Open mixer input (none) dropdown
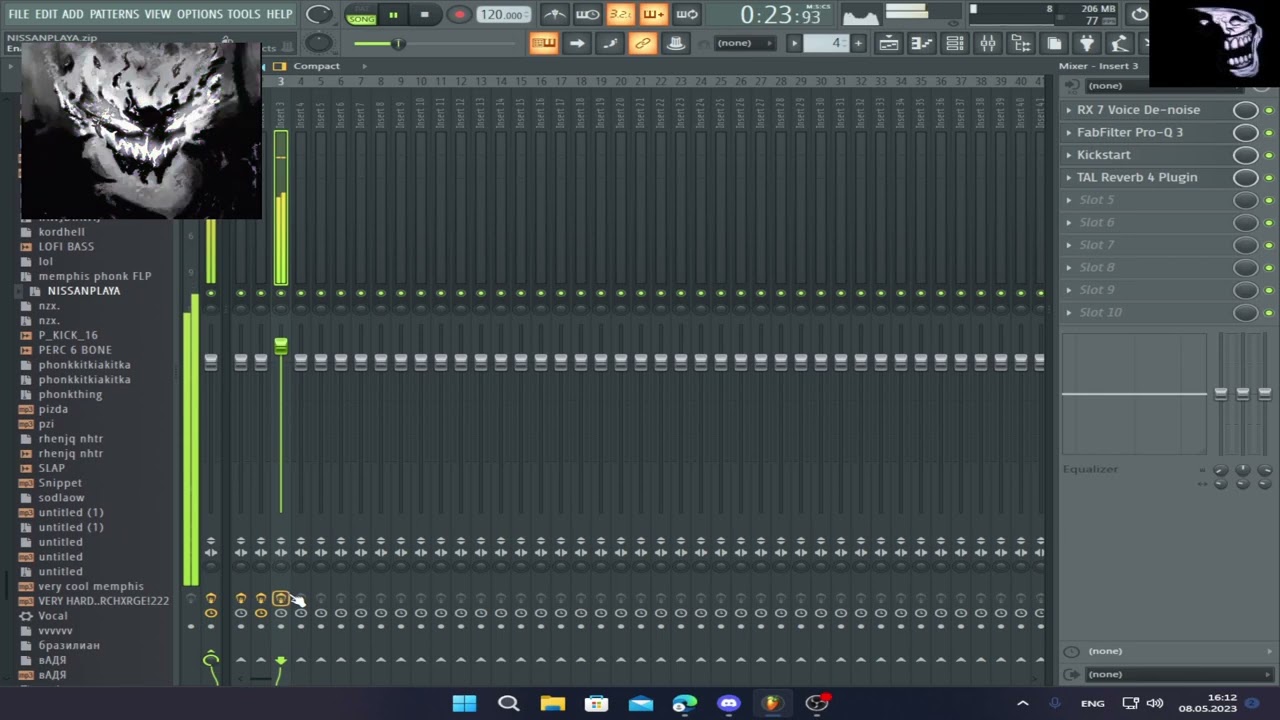The width and height of the screenshot is (1280, 720). (1165, 86)
